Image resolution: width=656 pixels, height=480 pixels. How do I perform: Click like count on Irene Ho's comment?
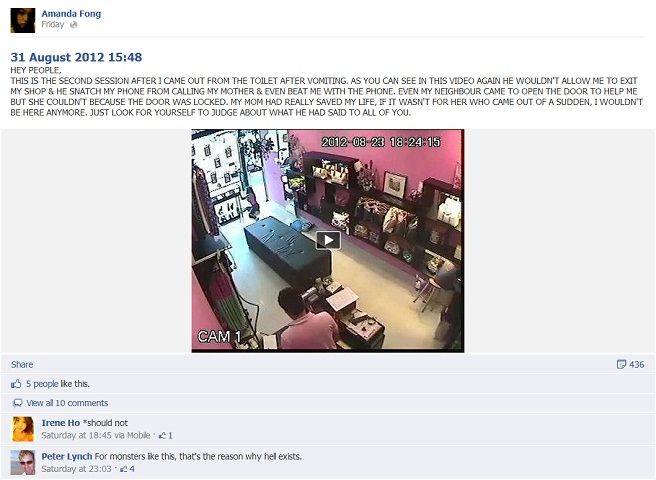[x=166, y=436]
